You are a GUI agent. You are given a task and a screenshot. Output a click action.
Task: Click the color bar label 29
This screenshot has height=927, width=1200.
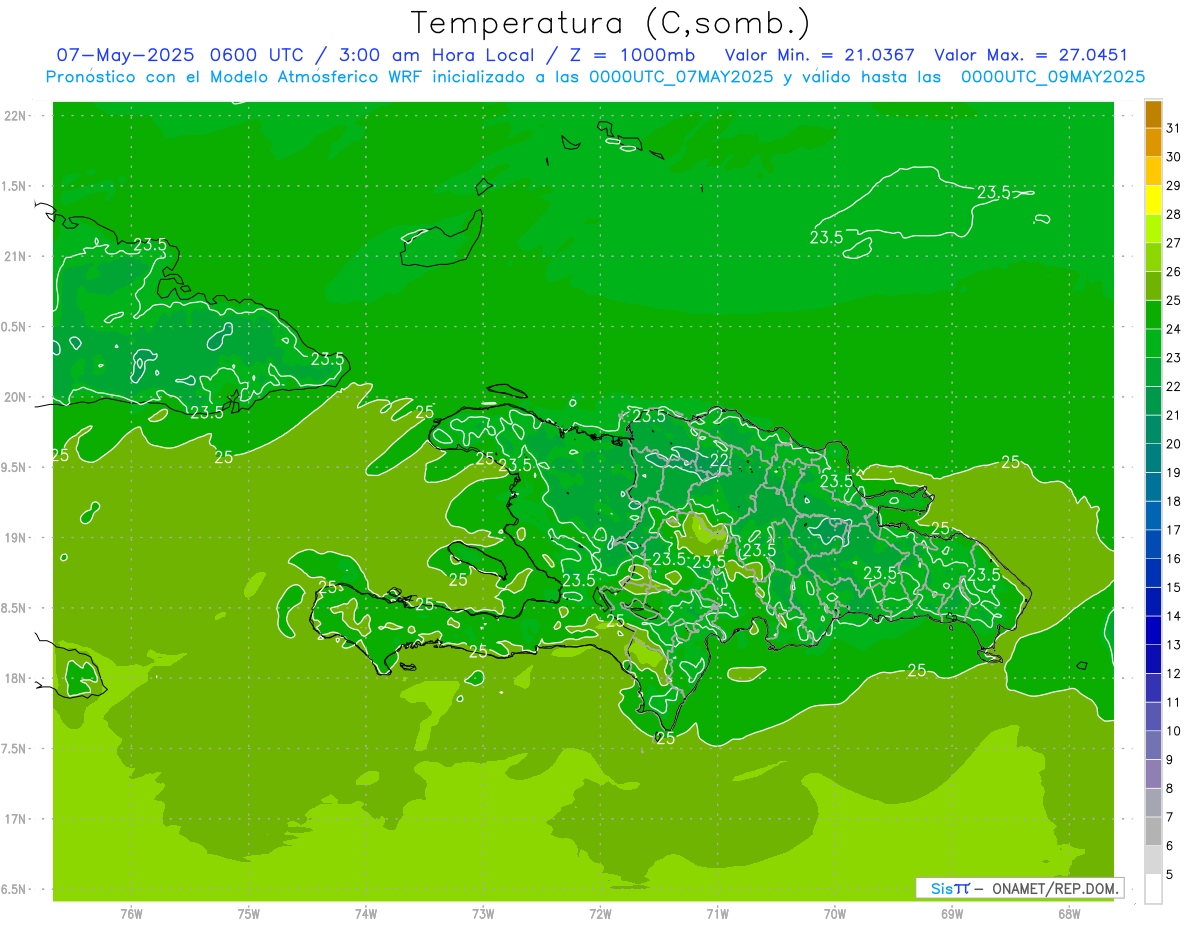pyautogui.click(x=1174, y=185)
